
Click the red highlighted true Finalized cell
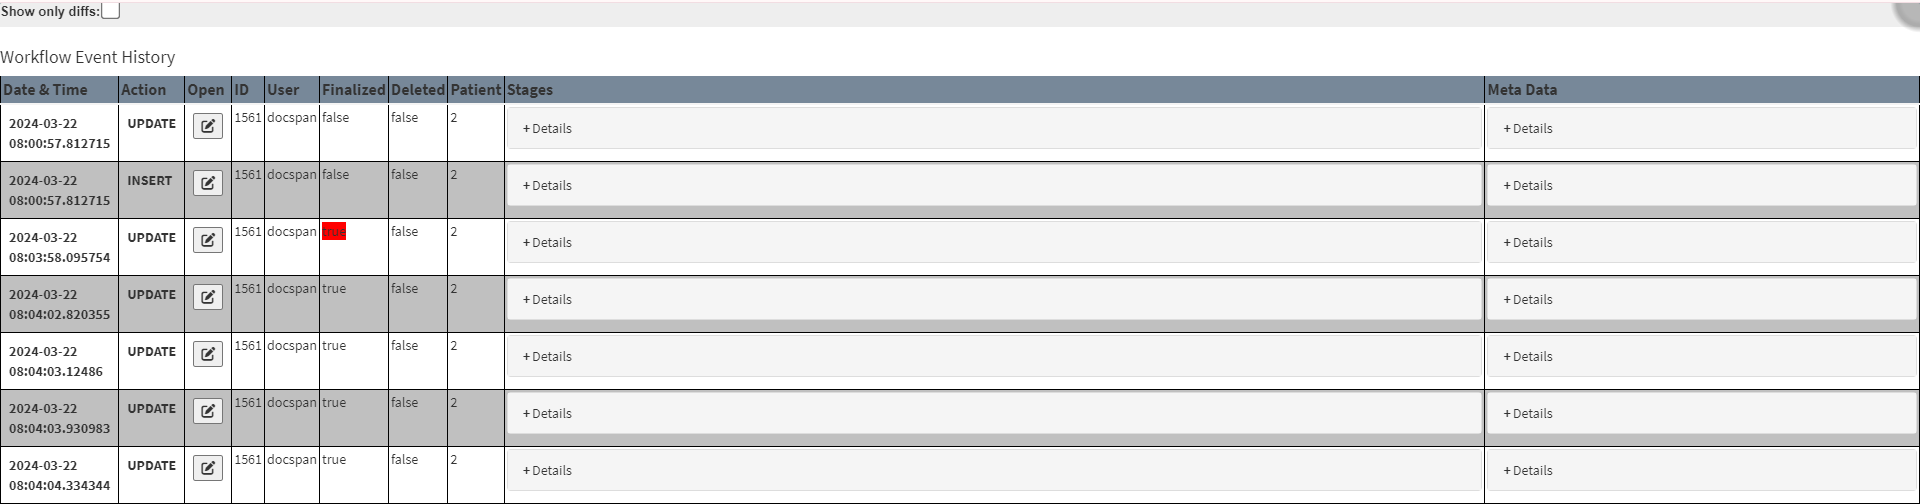(334, 232)
